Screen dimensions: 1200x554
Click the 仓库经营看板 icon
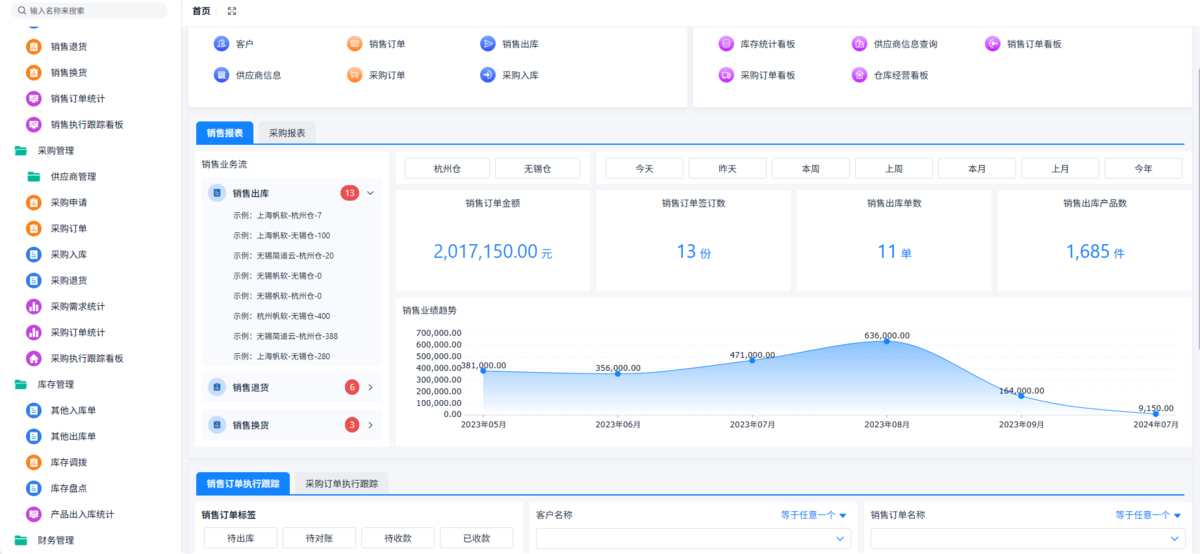859,75
